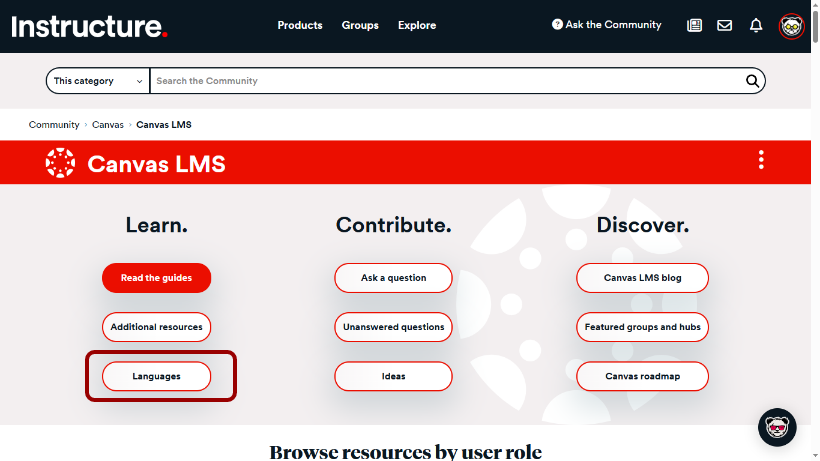
Task: Open the Languages button
Action: [x=156, y=376]
